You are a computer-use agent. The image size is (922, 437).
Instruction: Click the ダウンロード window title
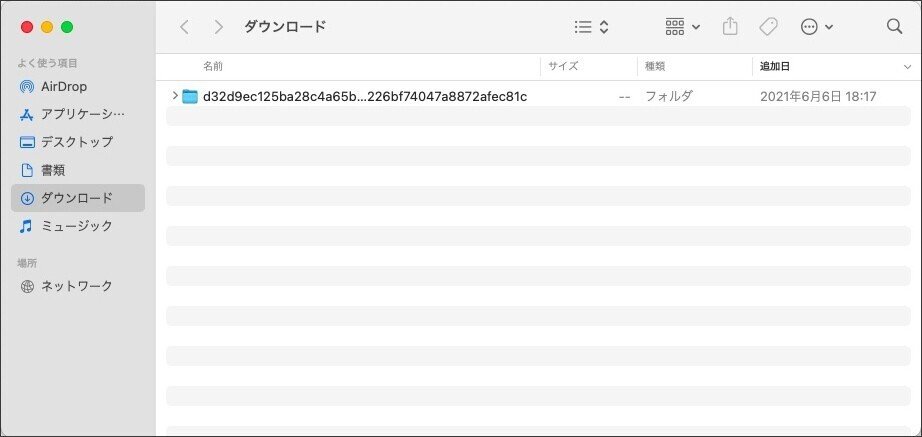pyautogui.click(x=285, y=26)
